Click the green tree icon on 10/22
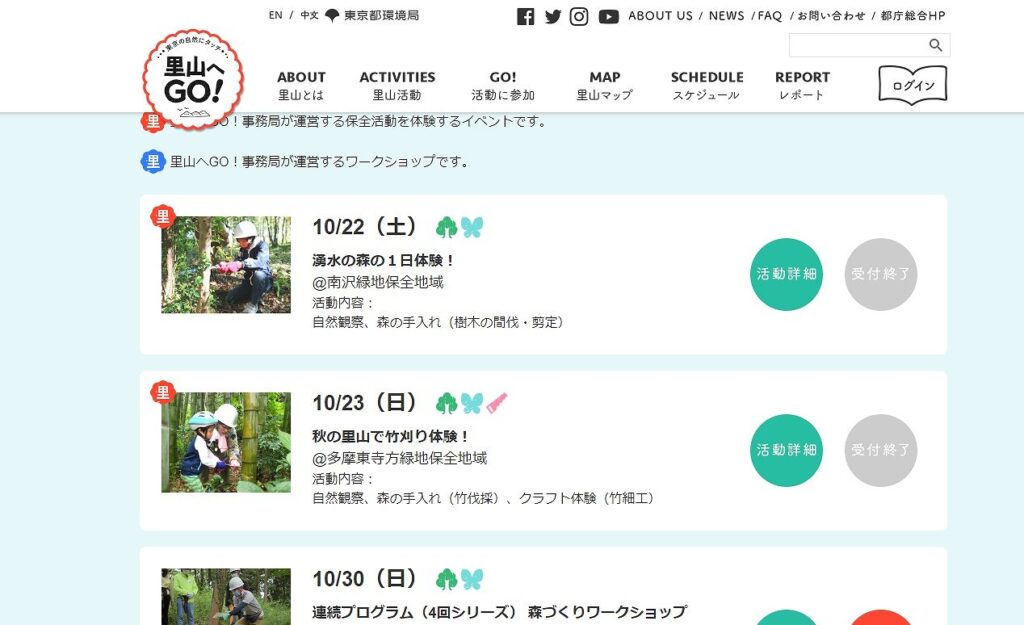This screenshot has height=625, width=1024. 447,227
